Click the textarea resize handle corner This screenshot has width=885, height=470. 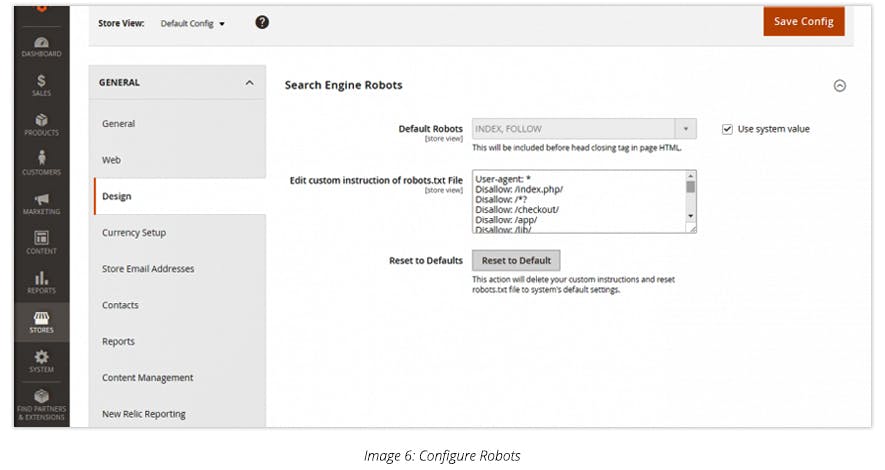pyautogui.click(x=692, y=229)
